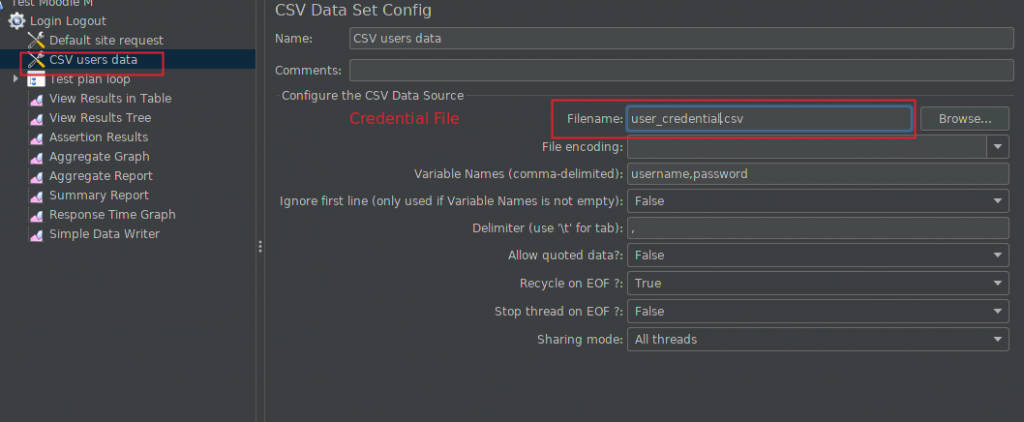Click the Comments text field

point(681,70)
